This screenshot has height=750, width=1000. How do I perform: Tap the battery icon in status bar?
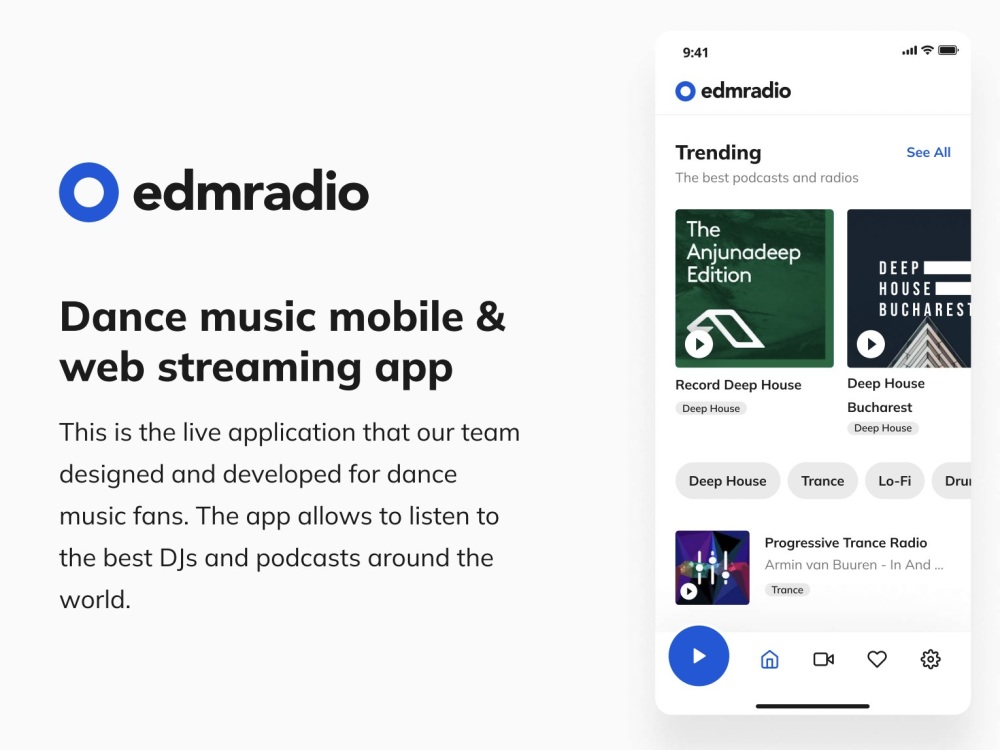click(x=948, y=50)
